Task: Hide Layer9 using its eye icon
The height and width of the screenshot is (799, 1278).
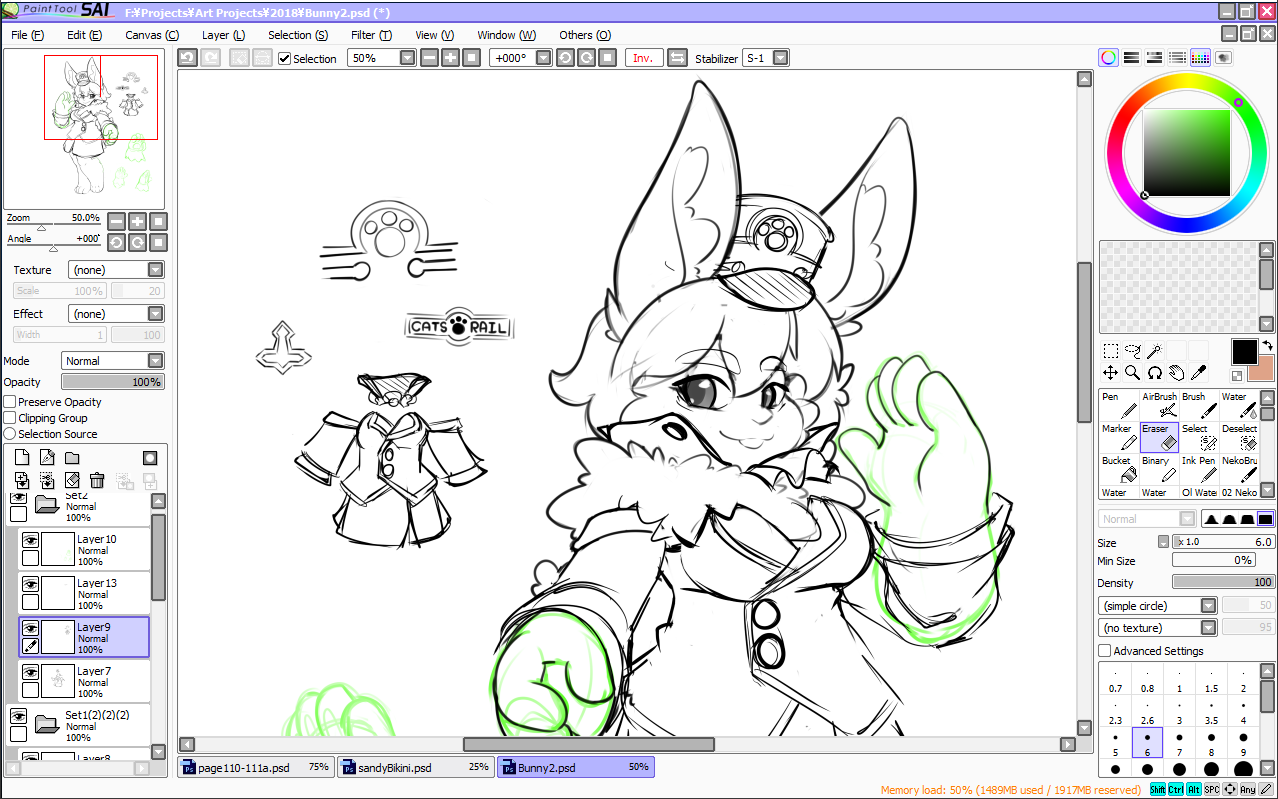Action: [31, 628]
